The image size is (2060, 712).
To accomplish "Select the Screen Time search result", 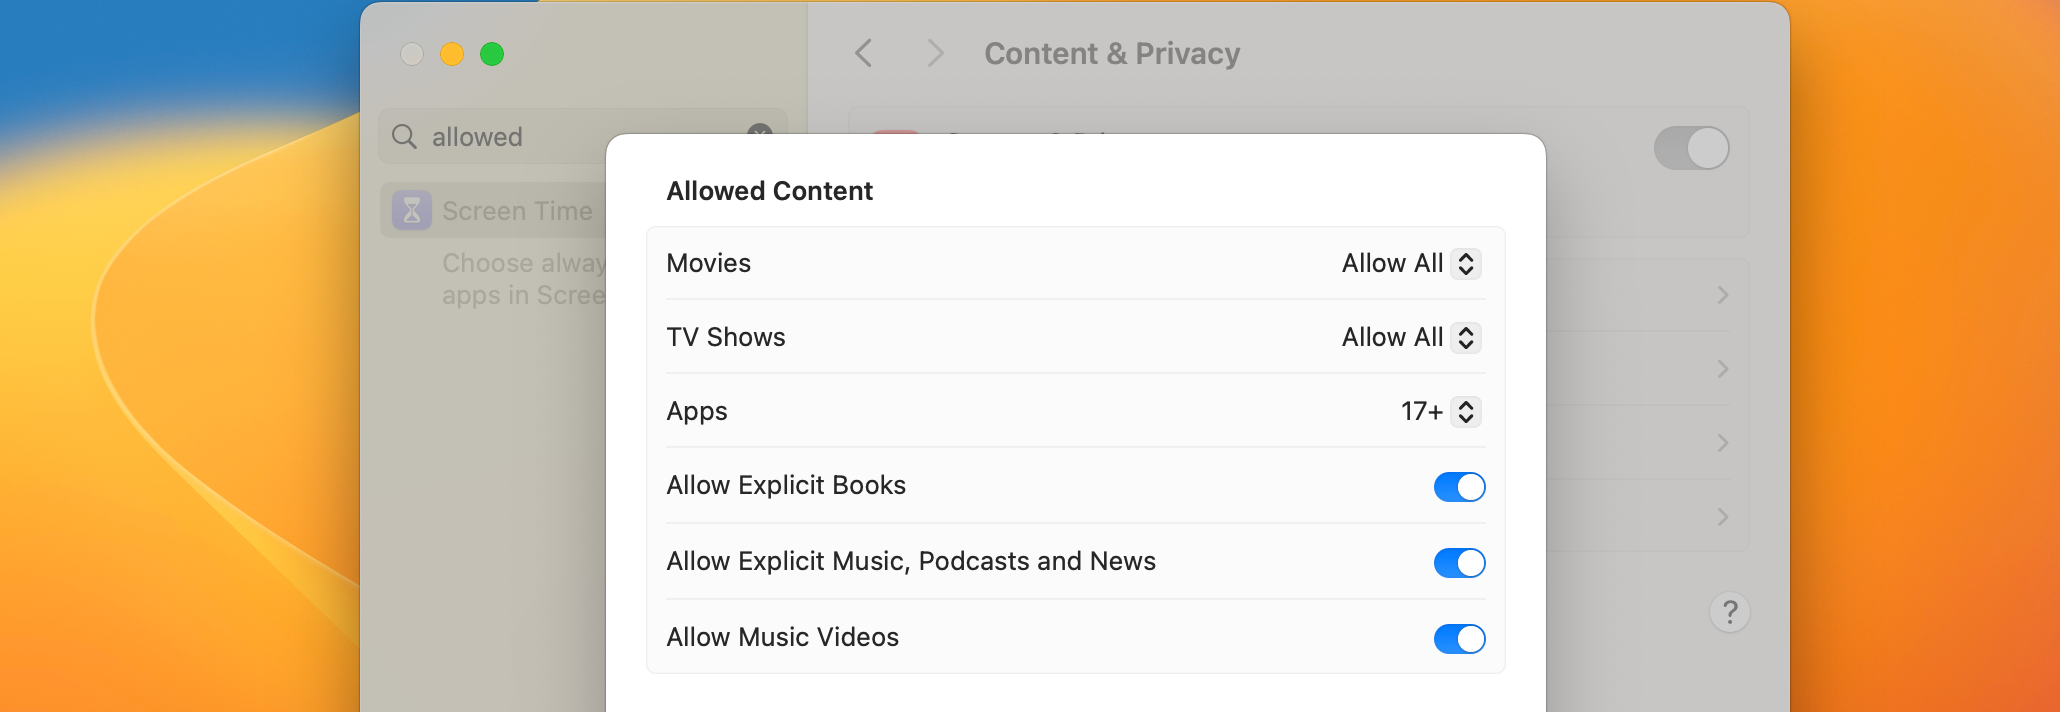I will click(x=500, y=211).
